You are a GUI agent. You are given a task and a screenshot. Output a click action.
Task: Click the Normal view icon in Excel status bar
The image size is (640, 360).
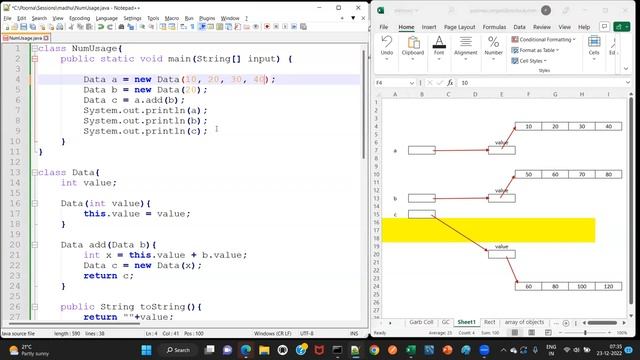click(515, 333)
